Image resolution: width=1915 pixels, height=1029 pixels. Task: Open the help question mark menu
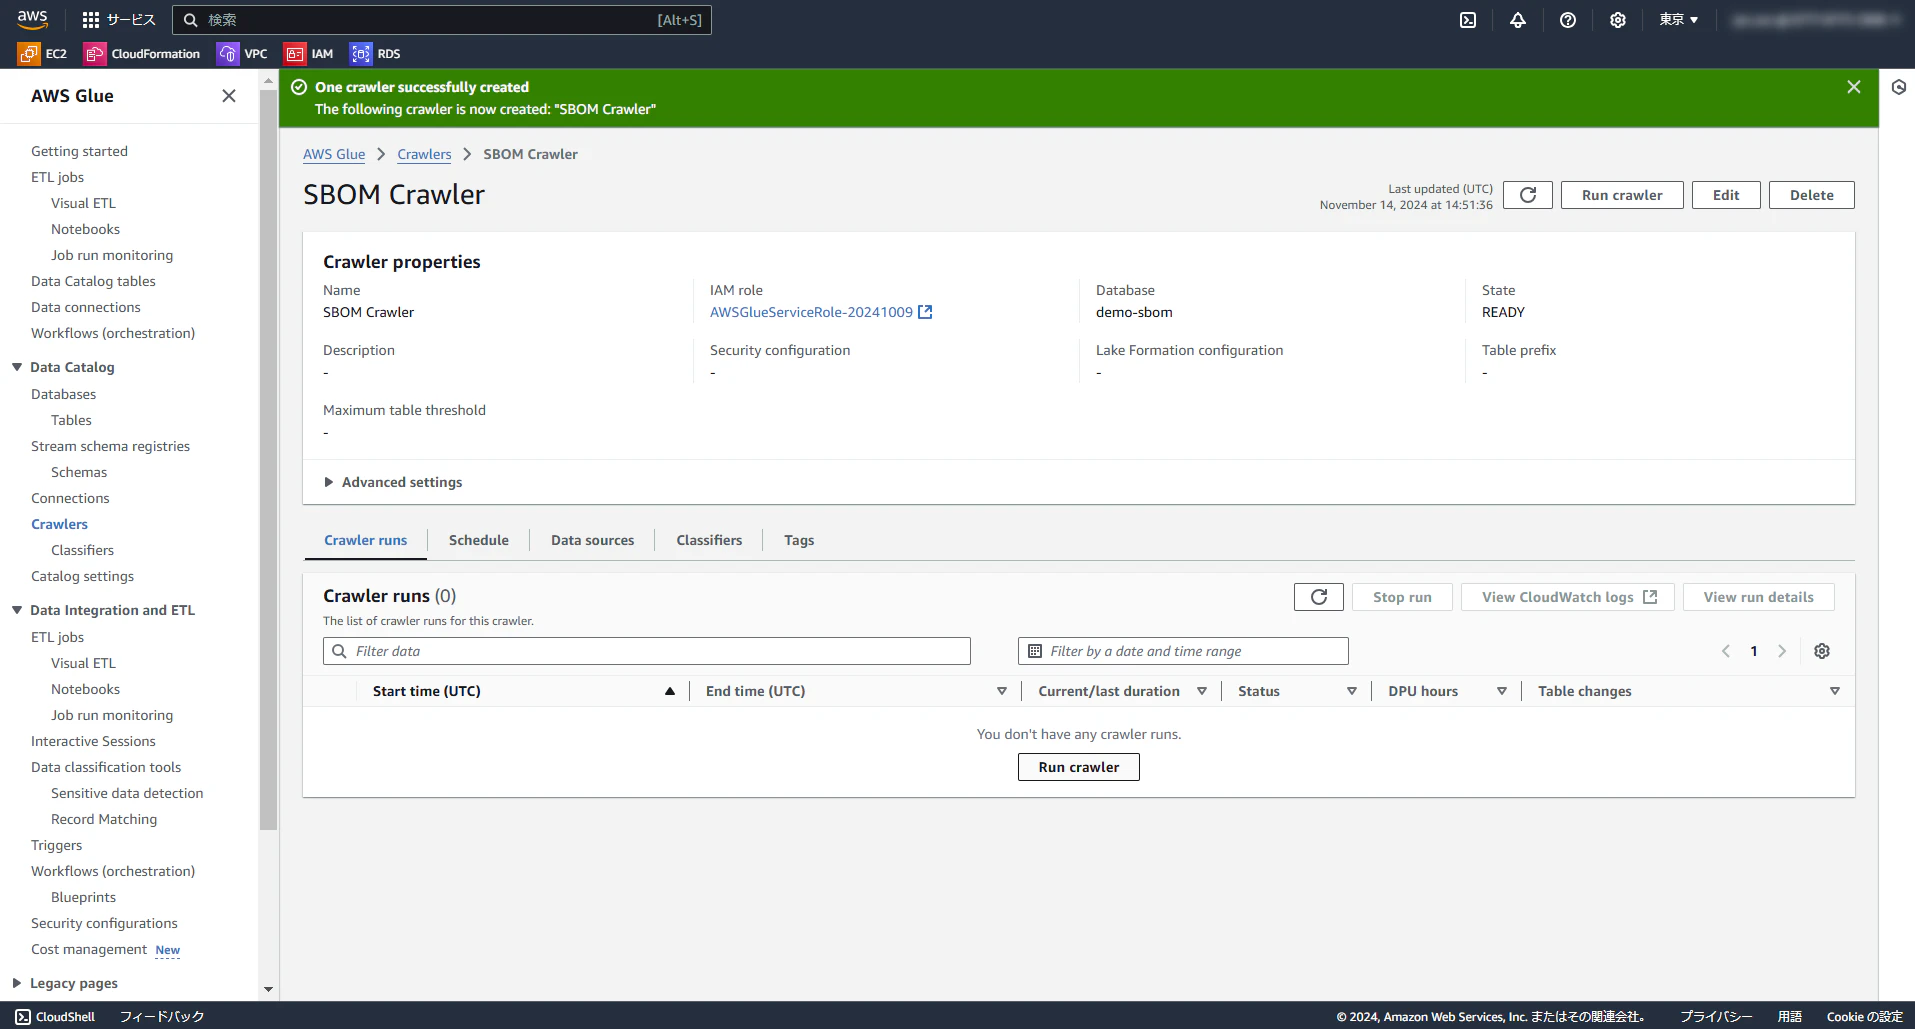tap(1568, 20)
